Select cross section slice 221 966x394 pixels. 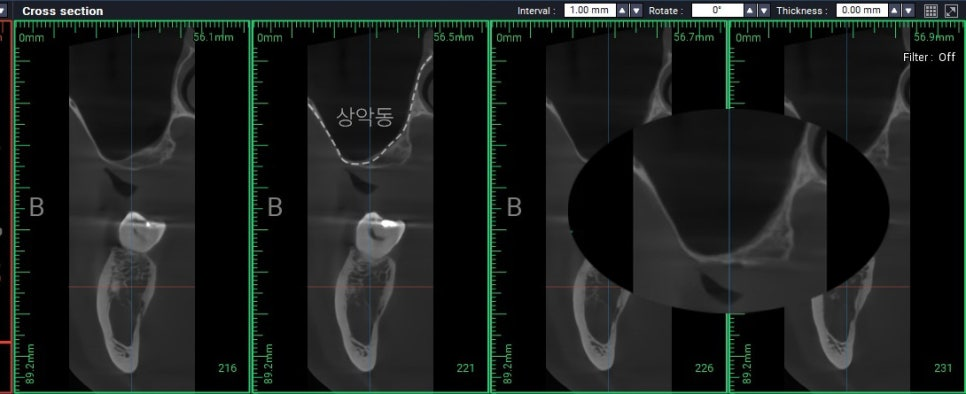click(370, 206)
